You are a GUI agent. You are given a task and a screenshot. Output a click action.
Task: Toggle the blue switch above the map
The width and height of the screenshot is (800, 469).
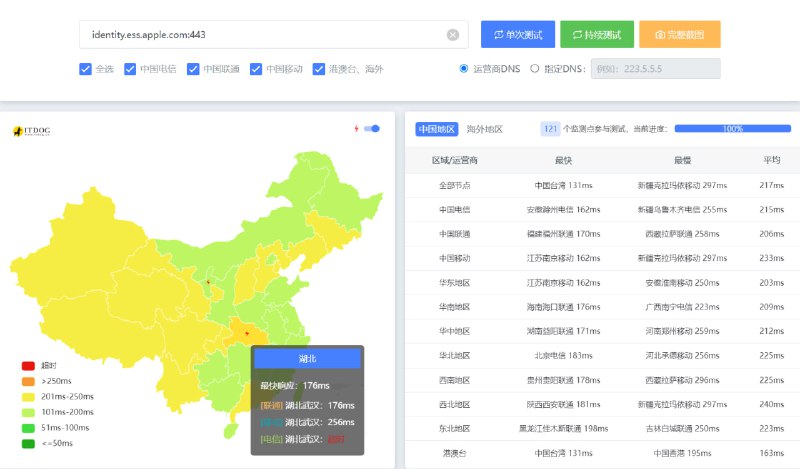pos(372,129)
